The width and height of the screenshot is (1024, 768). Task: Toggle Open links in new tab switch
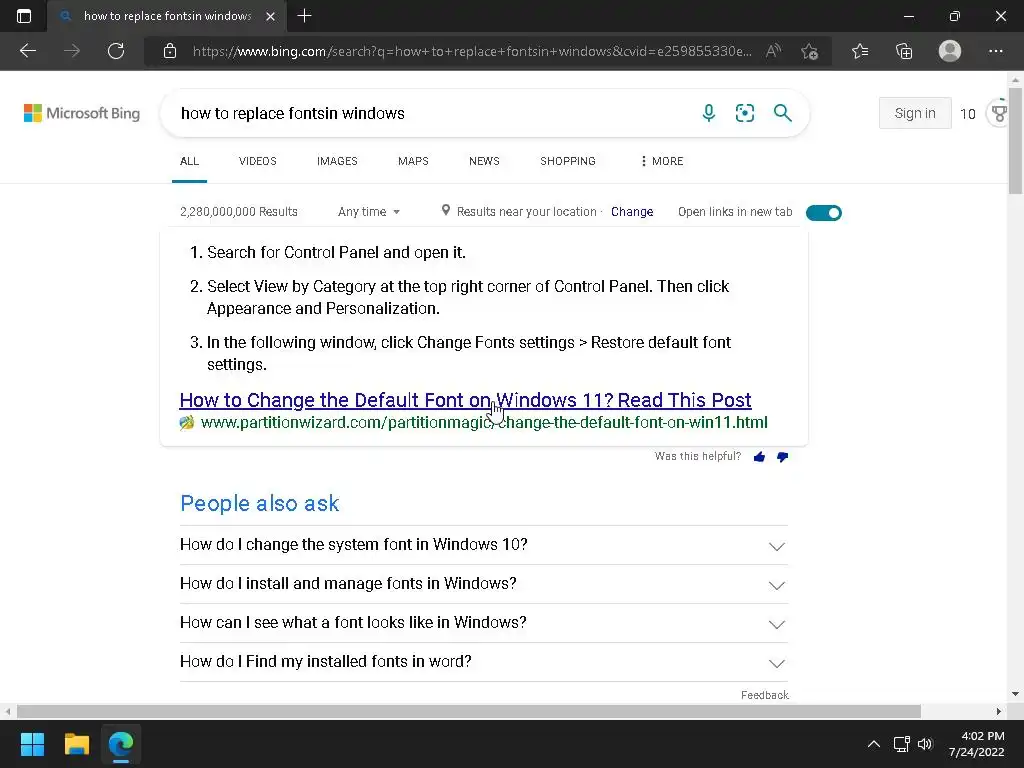point(824,212)
